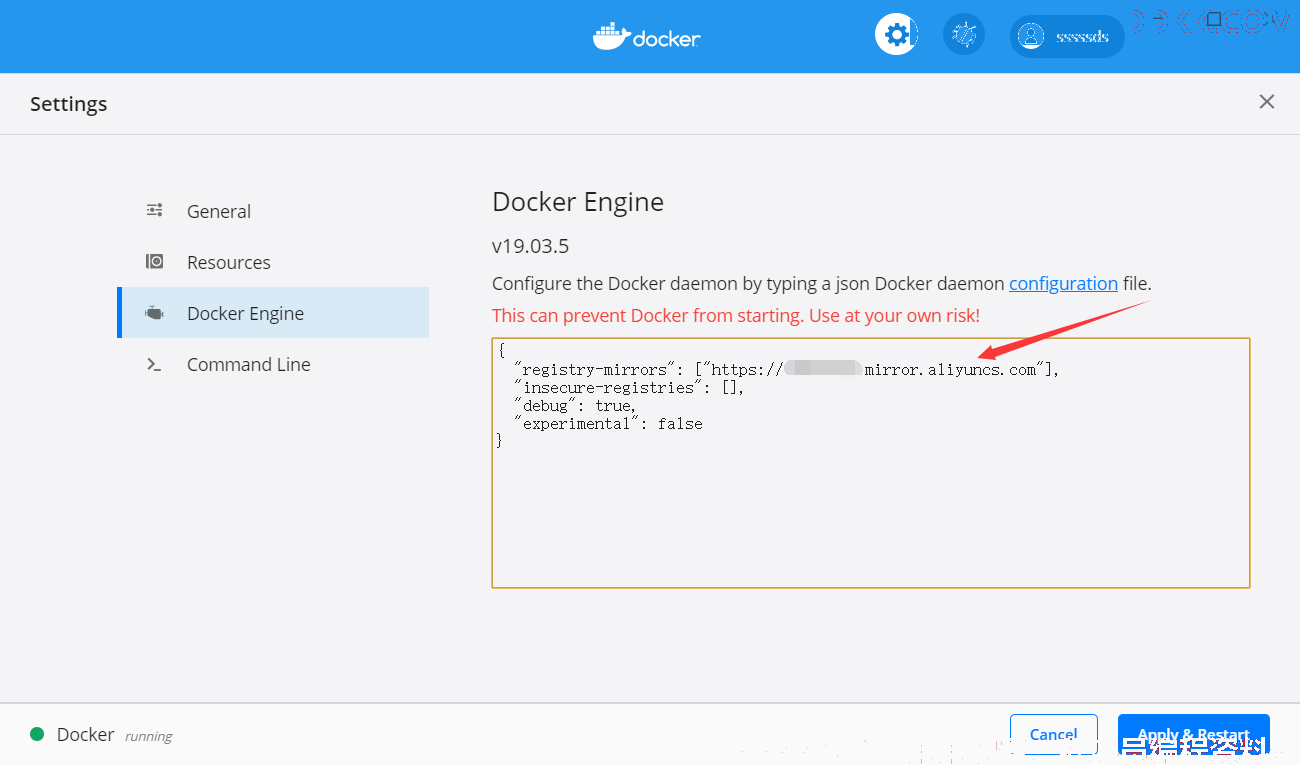Click the Resources disk icon

coord(155,262)
